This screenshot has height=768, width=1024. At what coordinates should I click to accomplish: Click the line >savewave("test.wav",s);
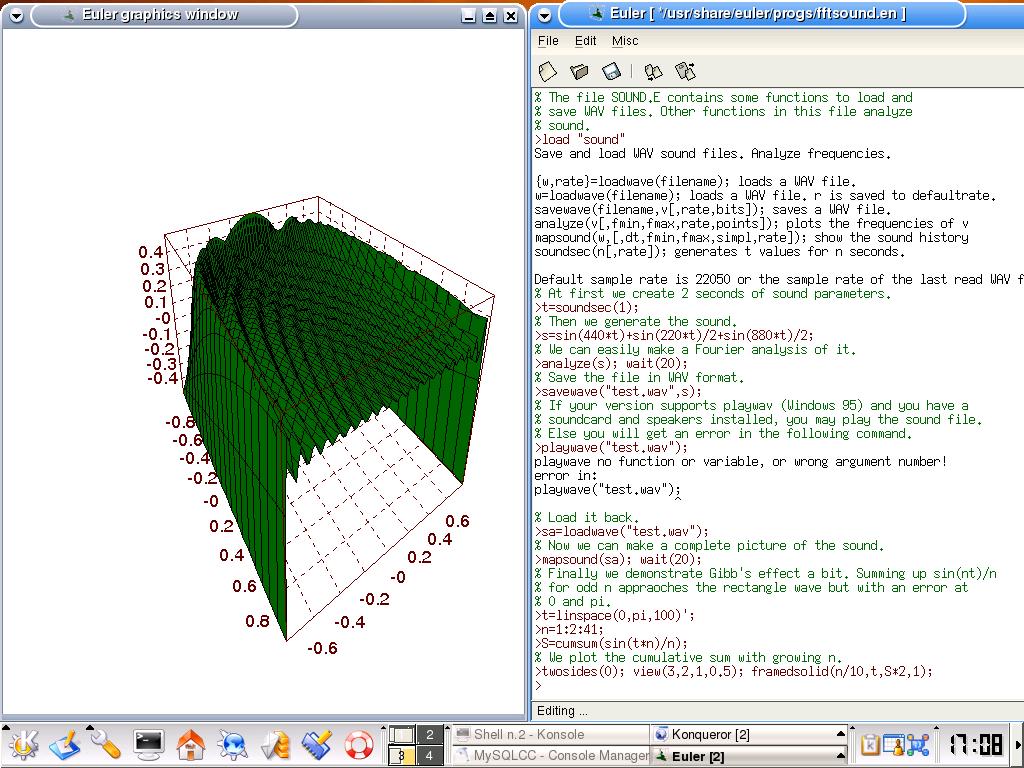(618, 391)
